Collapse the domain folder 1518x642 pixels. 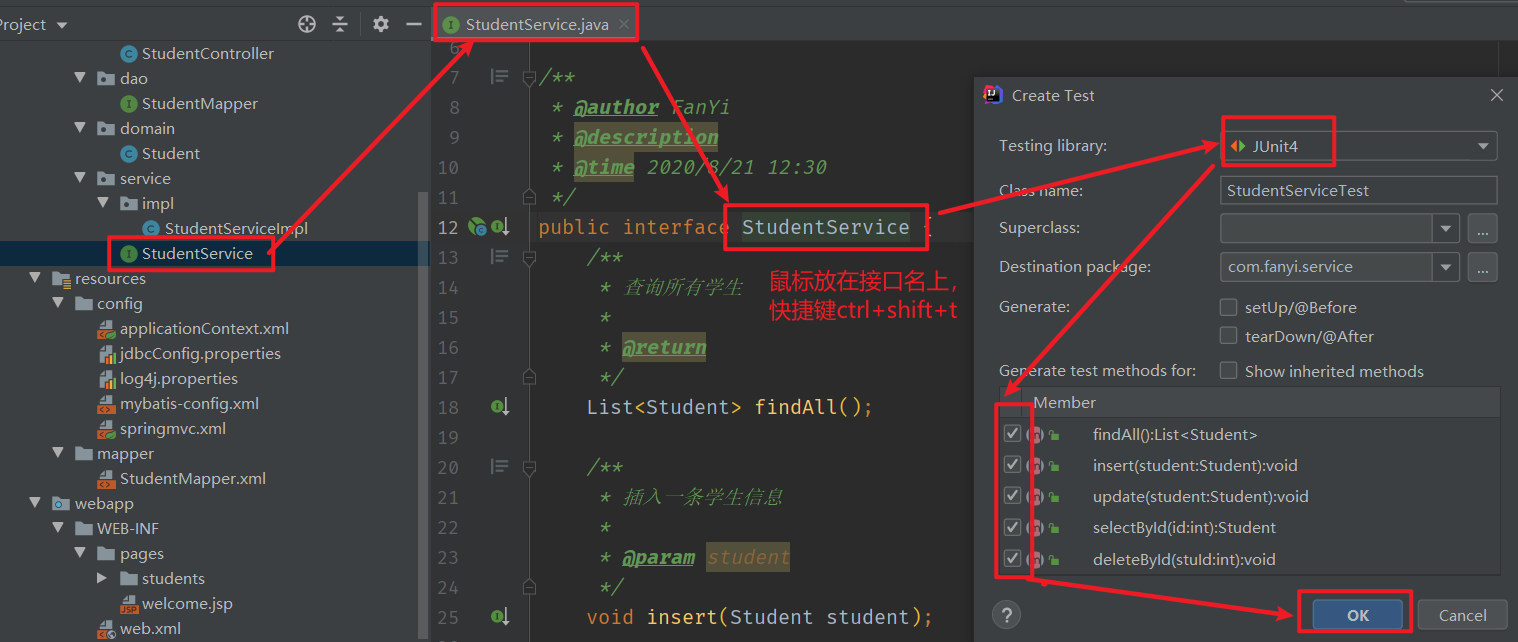click(x=81, y=128)
